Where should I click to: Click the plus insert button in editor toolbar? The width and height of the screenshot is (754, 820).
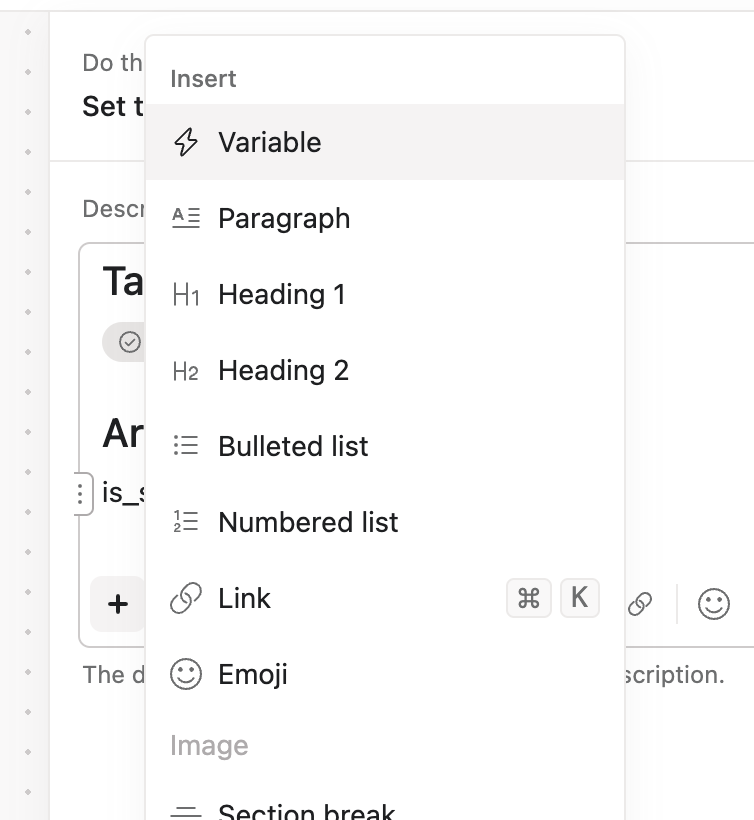(x=118, y=604)
